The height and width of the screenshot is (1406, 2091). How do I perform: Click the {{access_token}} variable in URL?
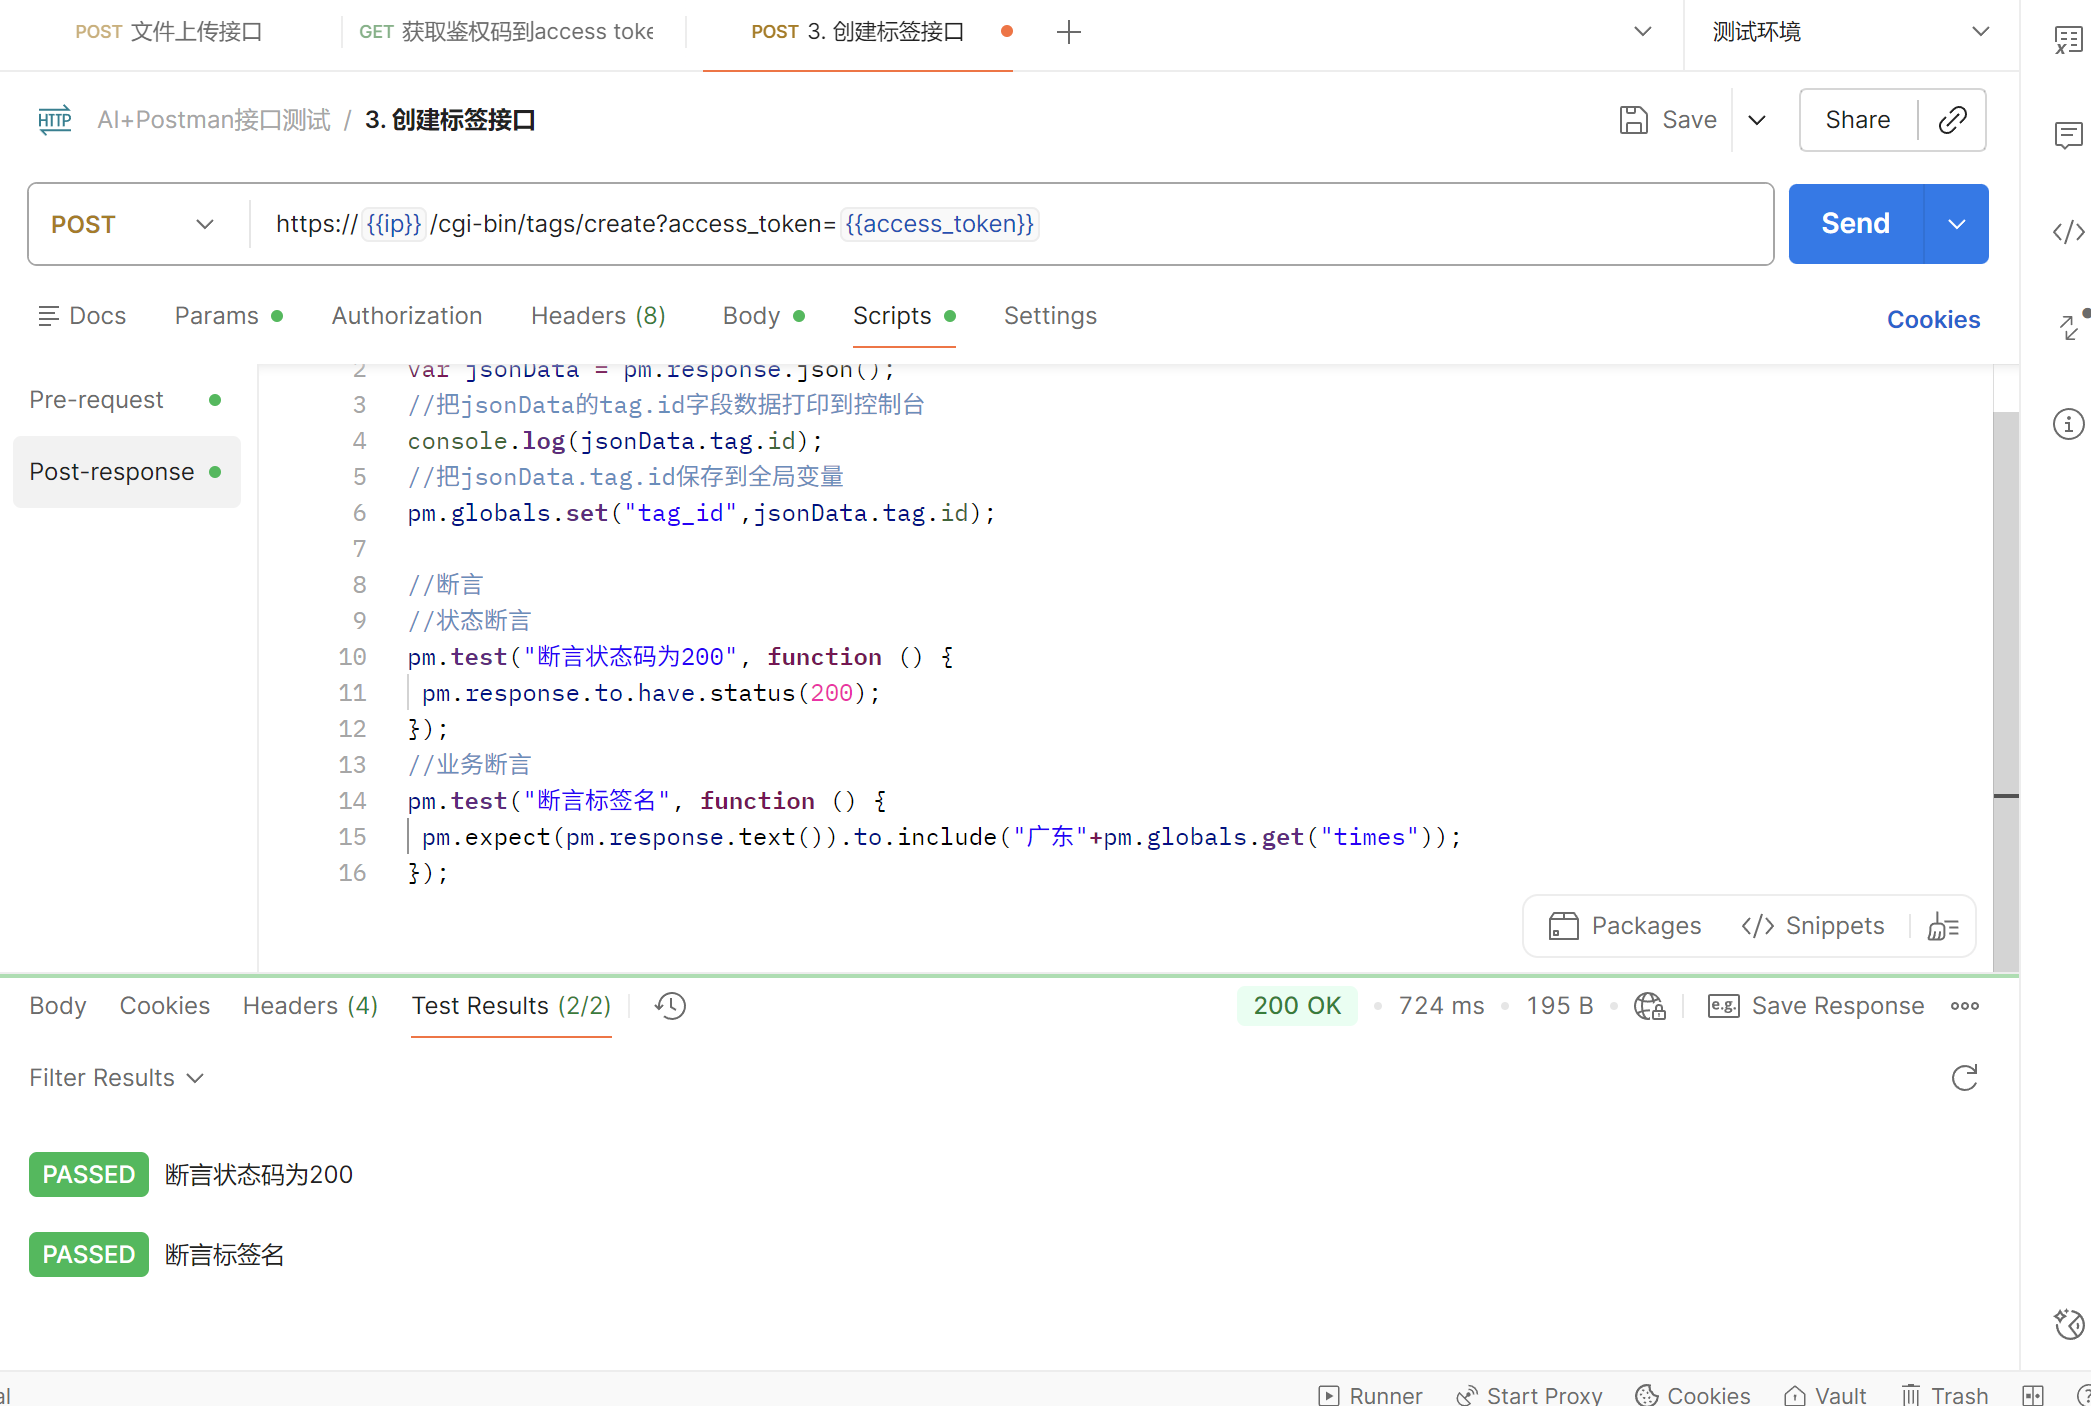coord(940,224)
